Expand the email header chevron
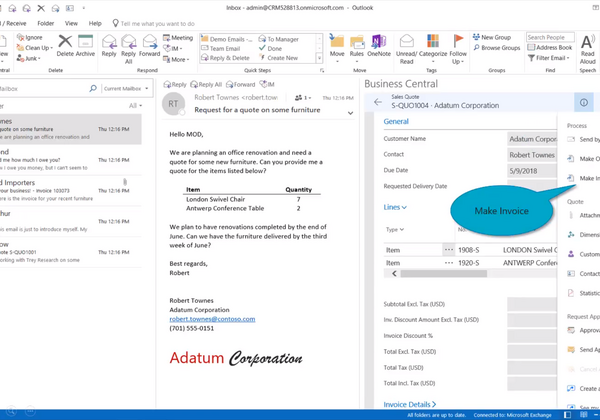The height and width of the screenshot is (420, 600). click(x=350, y=113)
